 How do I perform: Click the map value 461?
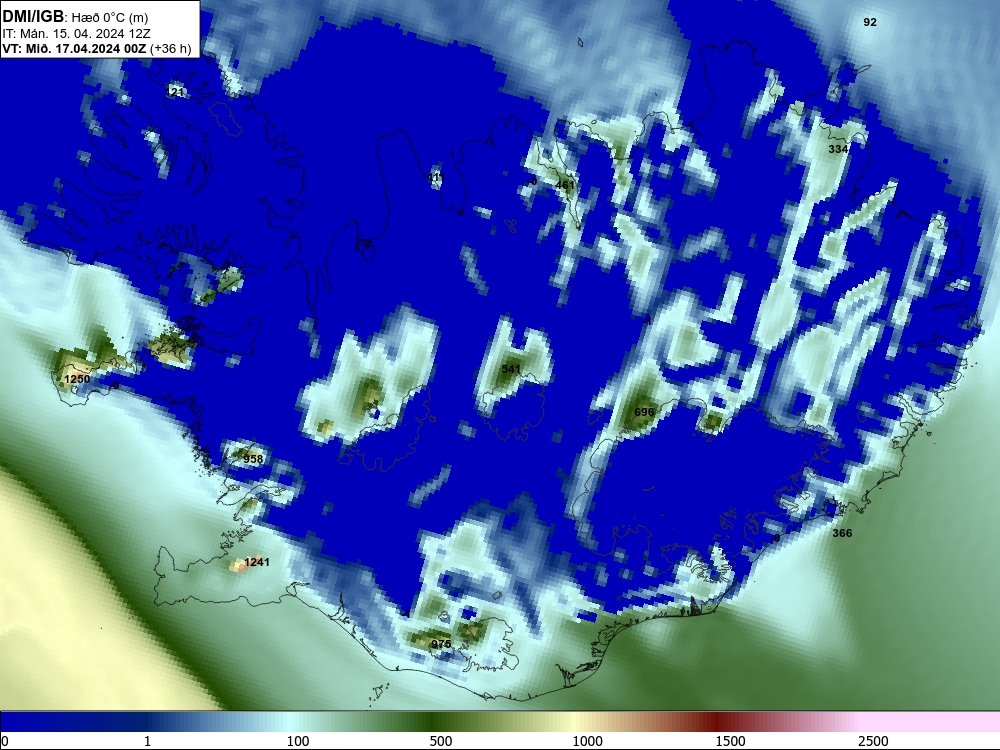coord(565,185)
